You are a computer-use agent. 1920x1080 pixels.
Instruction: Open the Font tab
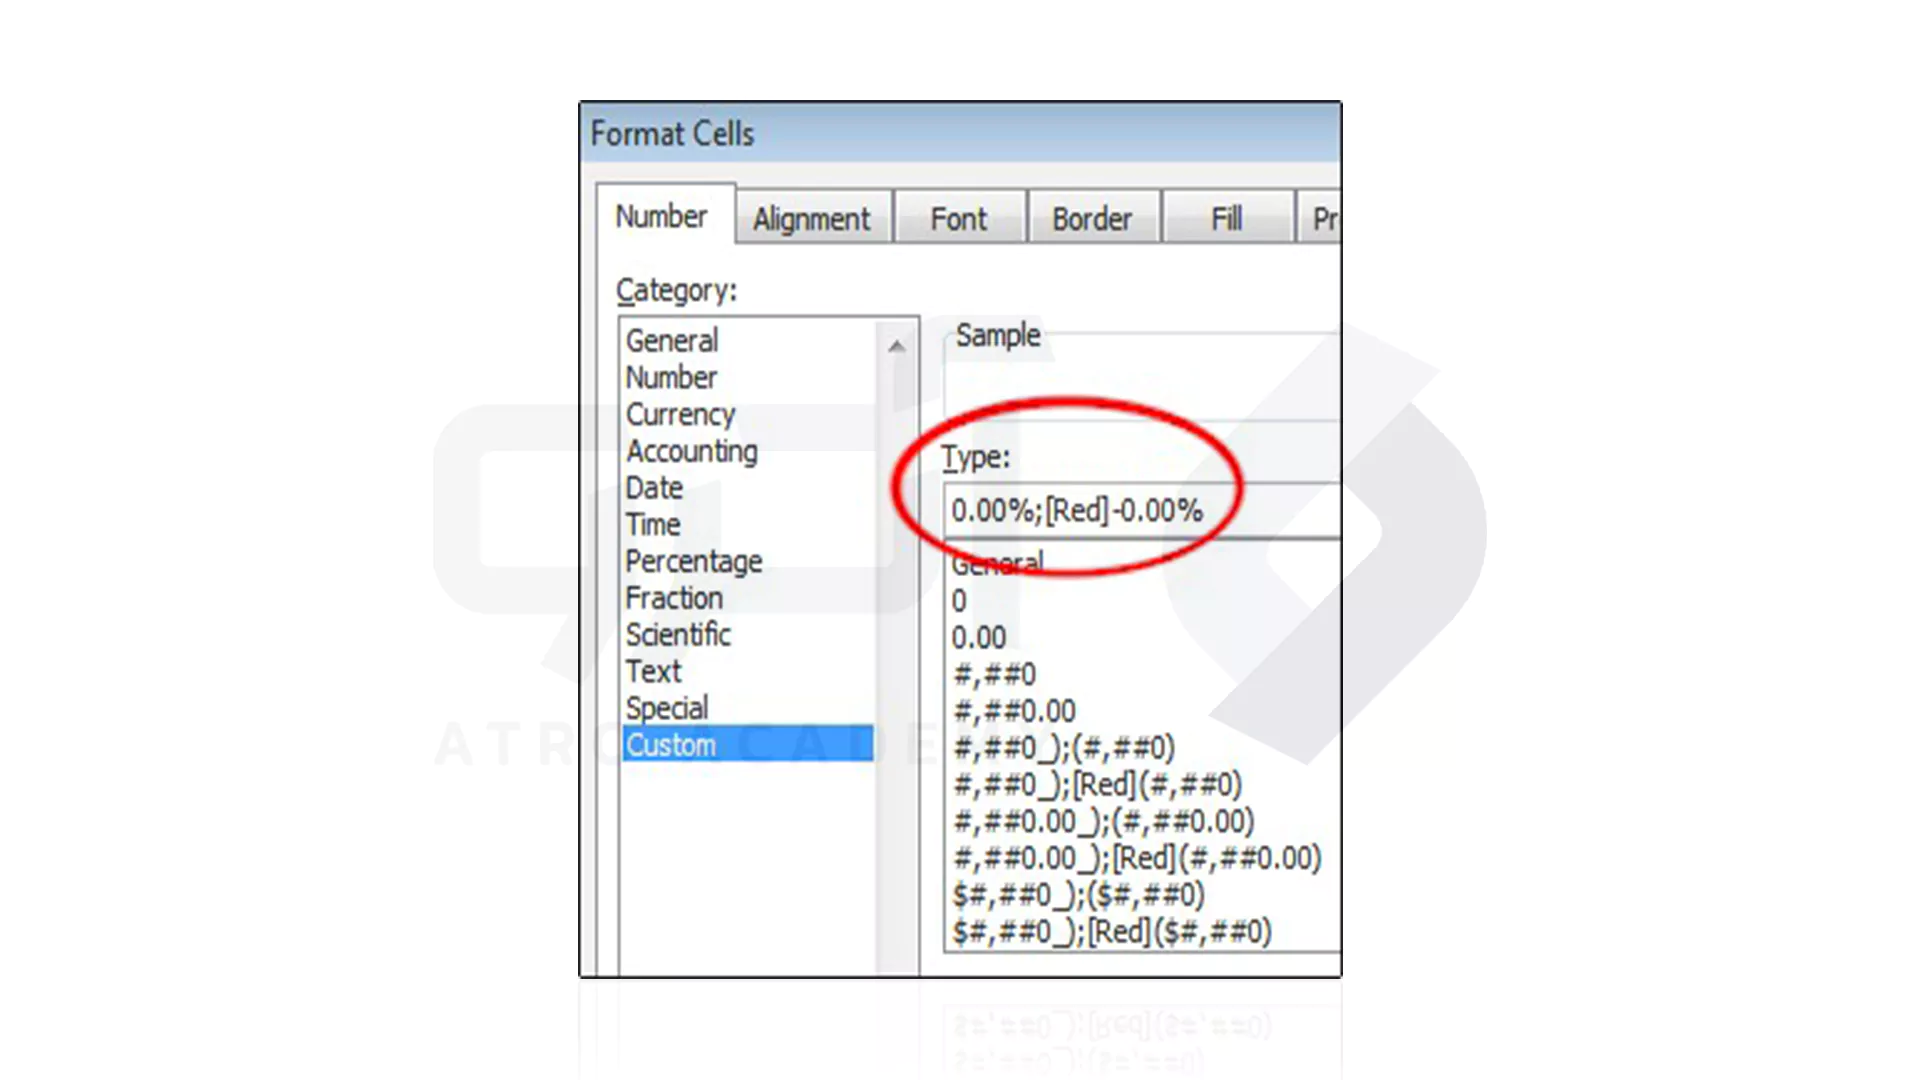point(959,219)
